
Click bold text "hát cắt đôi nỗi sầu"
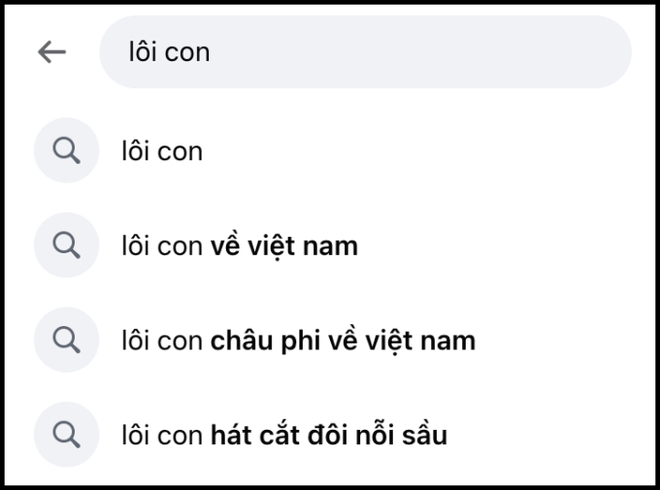(329, 435)
